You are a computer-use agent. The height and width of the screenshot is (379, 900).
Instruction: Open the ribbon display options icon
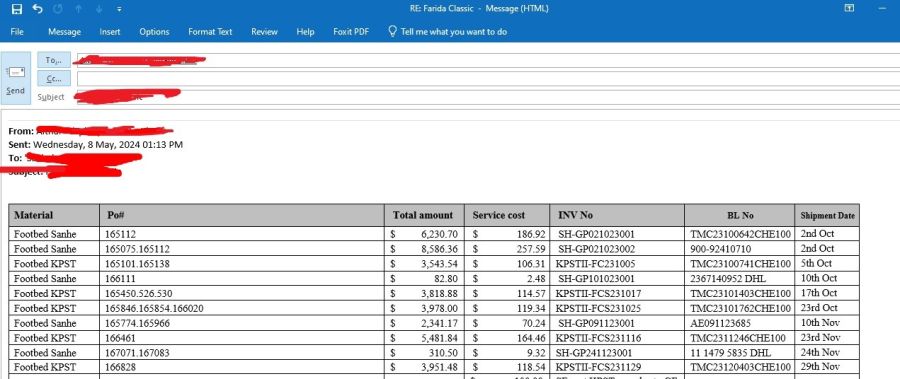click(849, 8)
